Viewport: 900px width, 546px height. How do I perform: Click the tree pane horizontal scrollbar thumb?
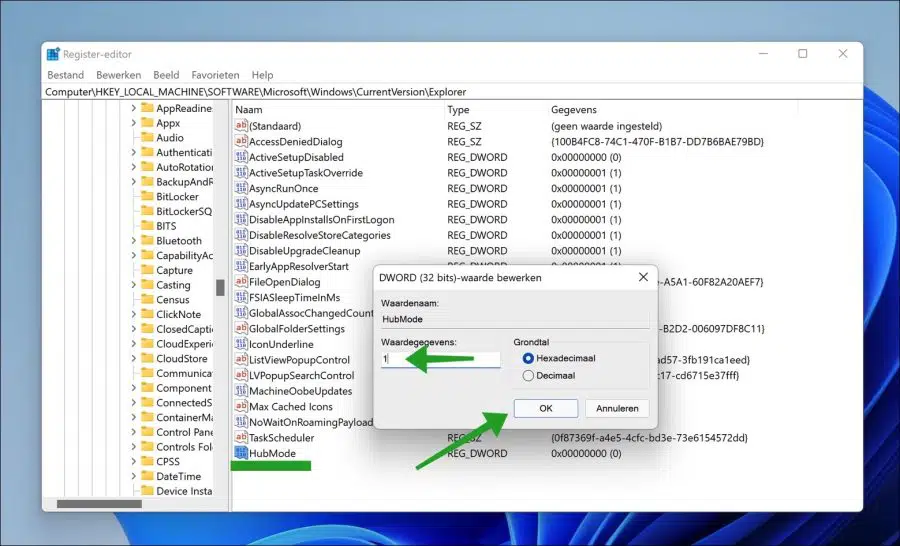[99, 504]
